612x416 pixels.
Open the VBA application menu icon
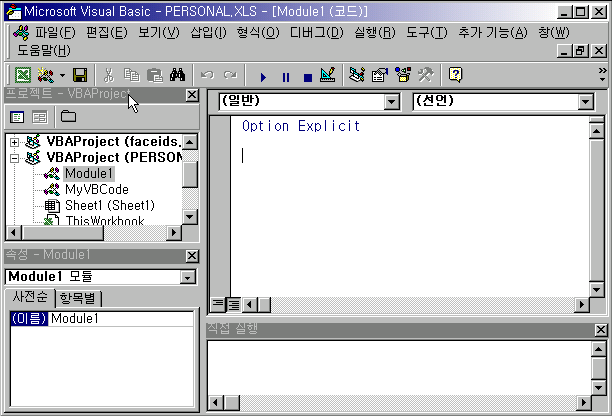pos(21,32)
